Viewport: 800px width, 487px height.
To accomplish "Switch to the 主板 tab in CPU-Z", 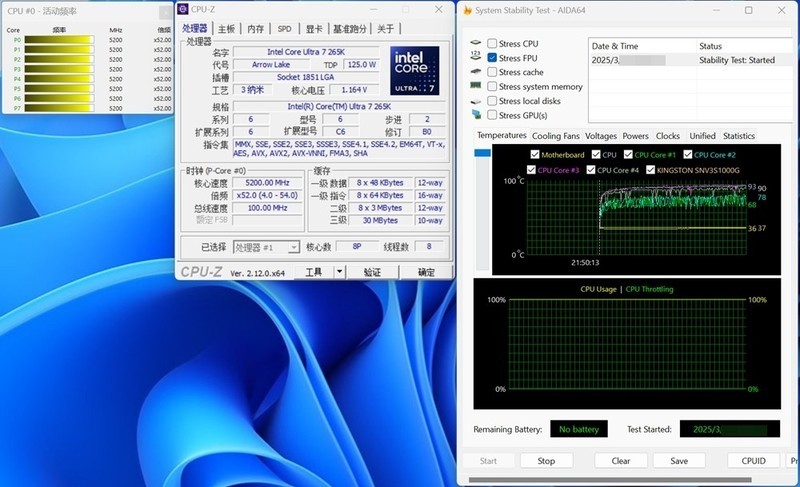I will tap(226, 29).
